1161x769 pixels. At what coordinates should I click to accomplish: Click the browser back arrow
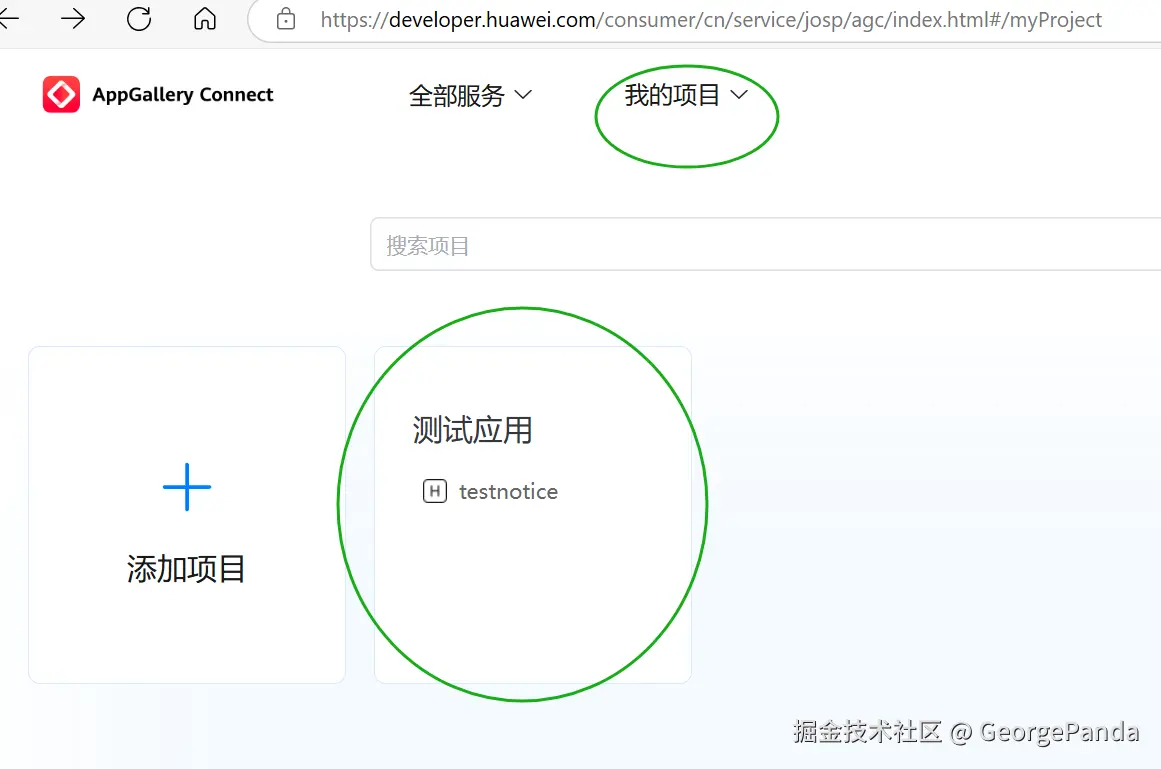10,19
